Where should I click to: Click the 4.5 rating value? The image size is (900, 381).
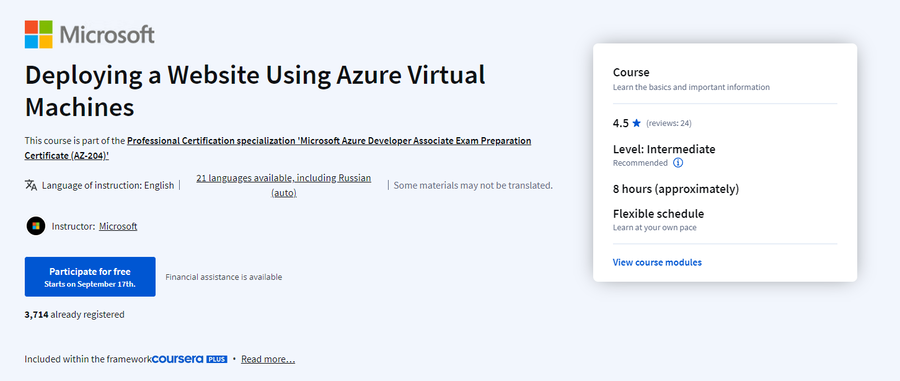pos(620,123)
